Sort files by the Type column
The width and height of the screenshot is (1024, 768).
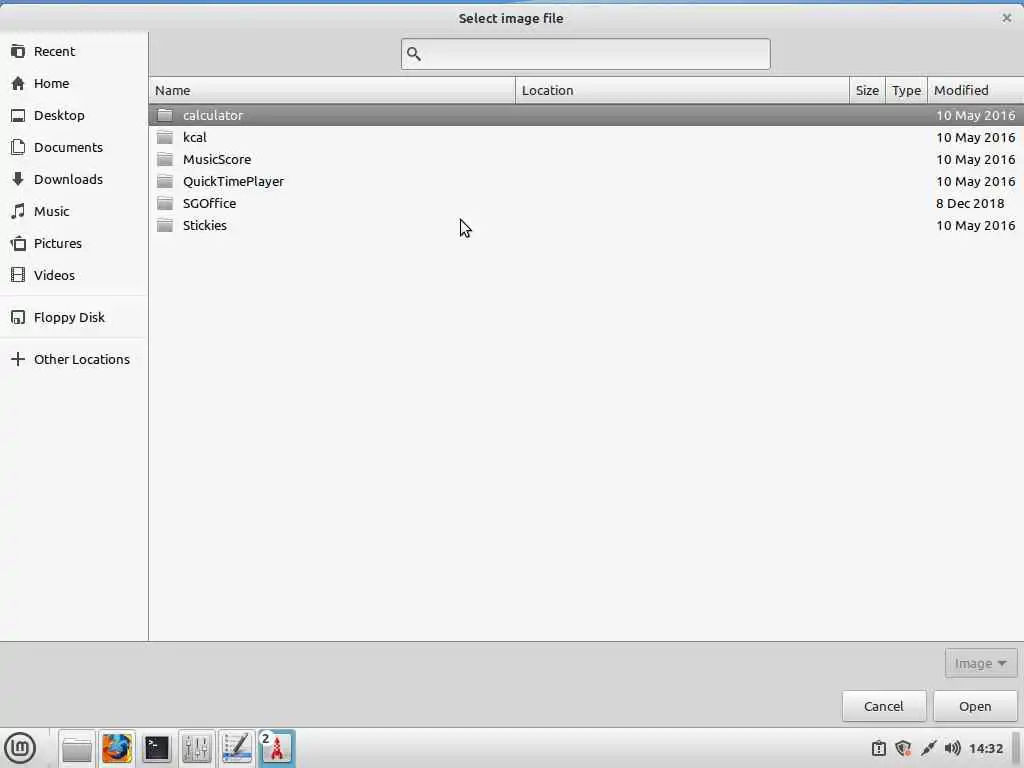(906, 90)
